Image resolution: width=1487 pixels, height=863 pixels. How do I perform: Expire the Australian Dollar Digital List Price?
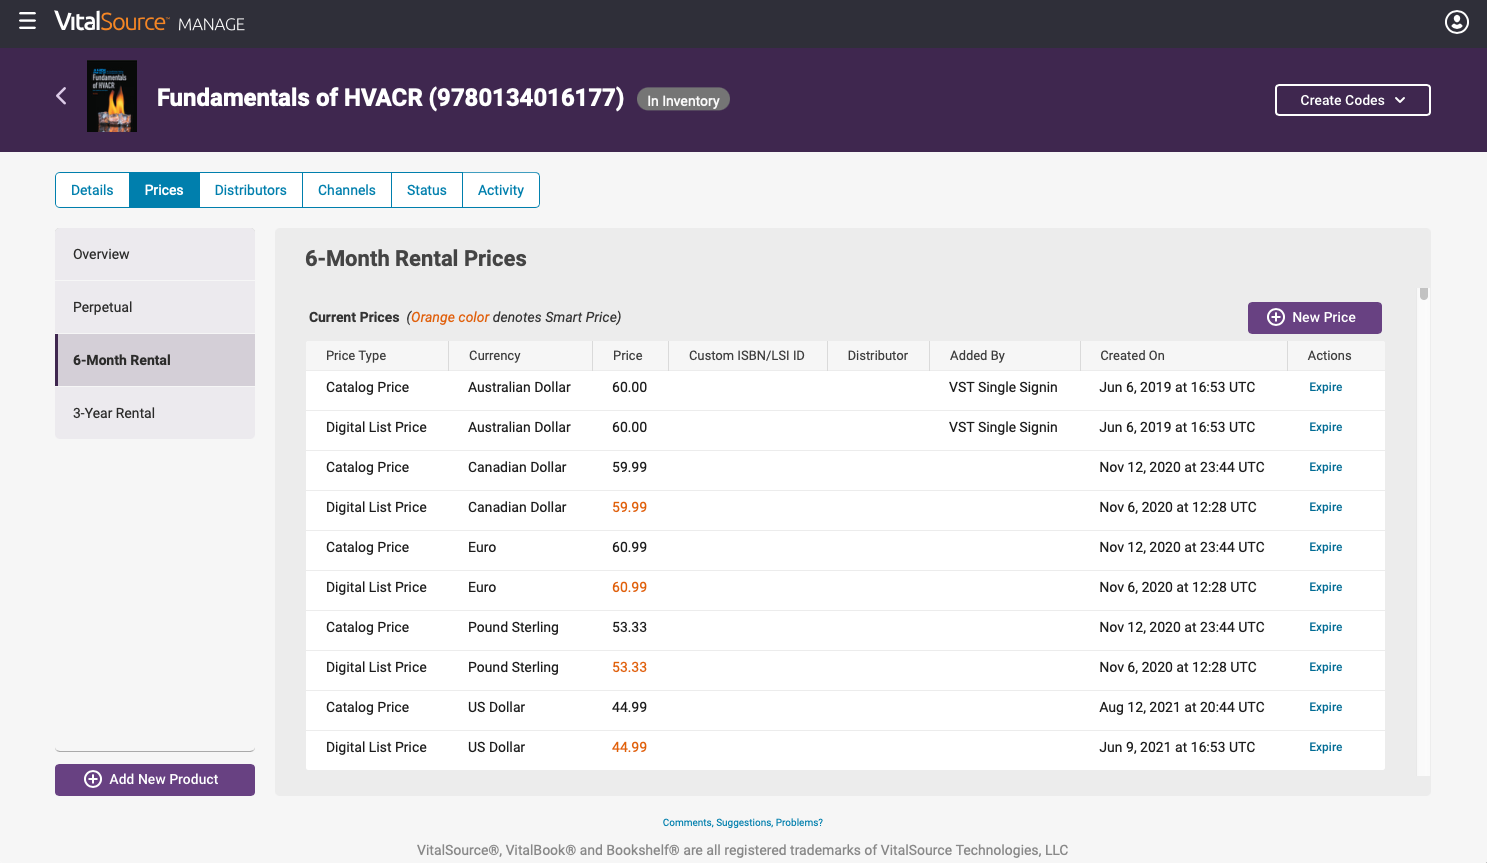pos(1325,427)
